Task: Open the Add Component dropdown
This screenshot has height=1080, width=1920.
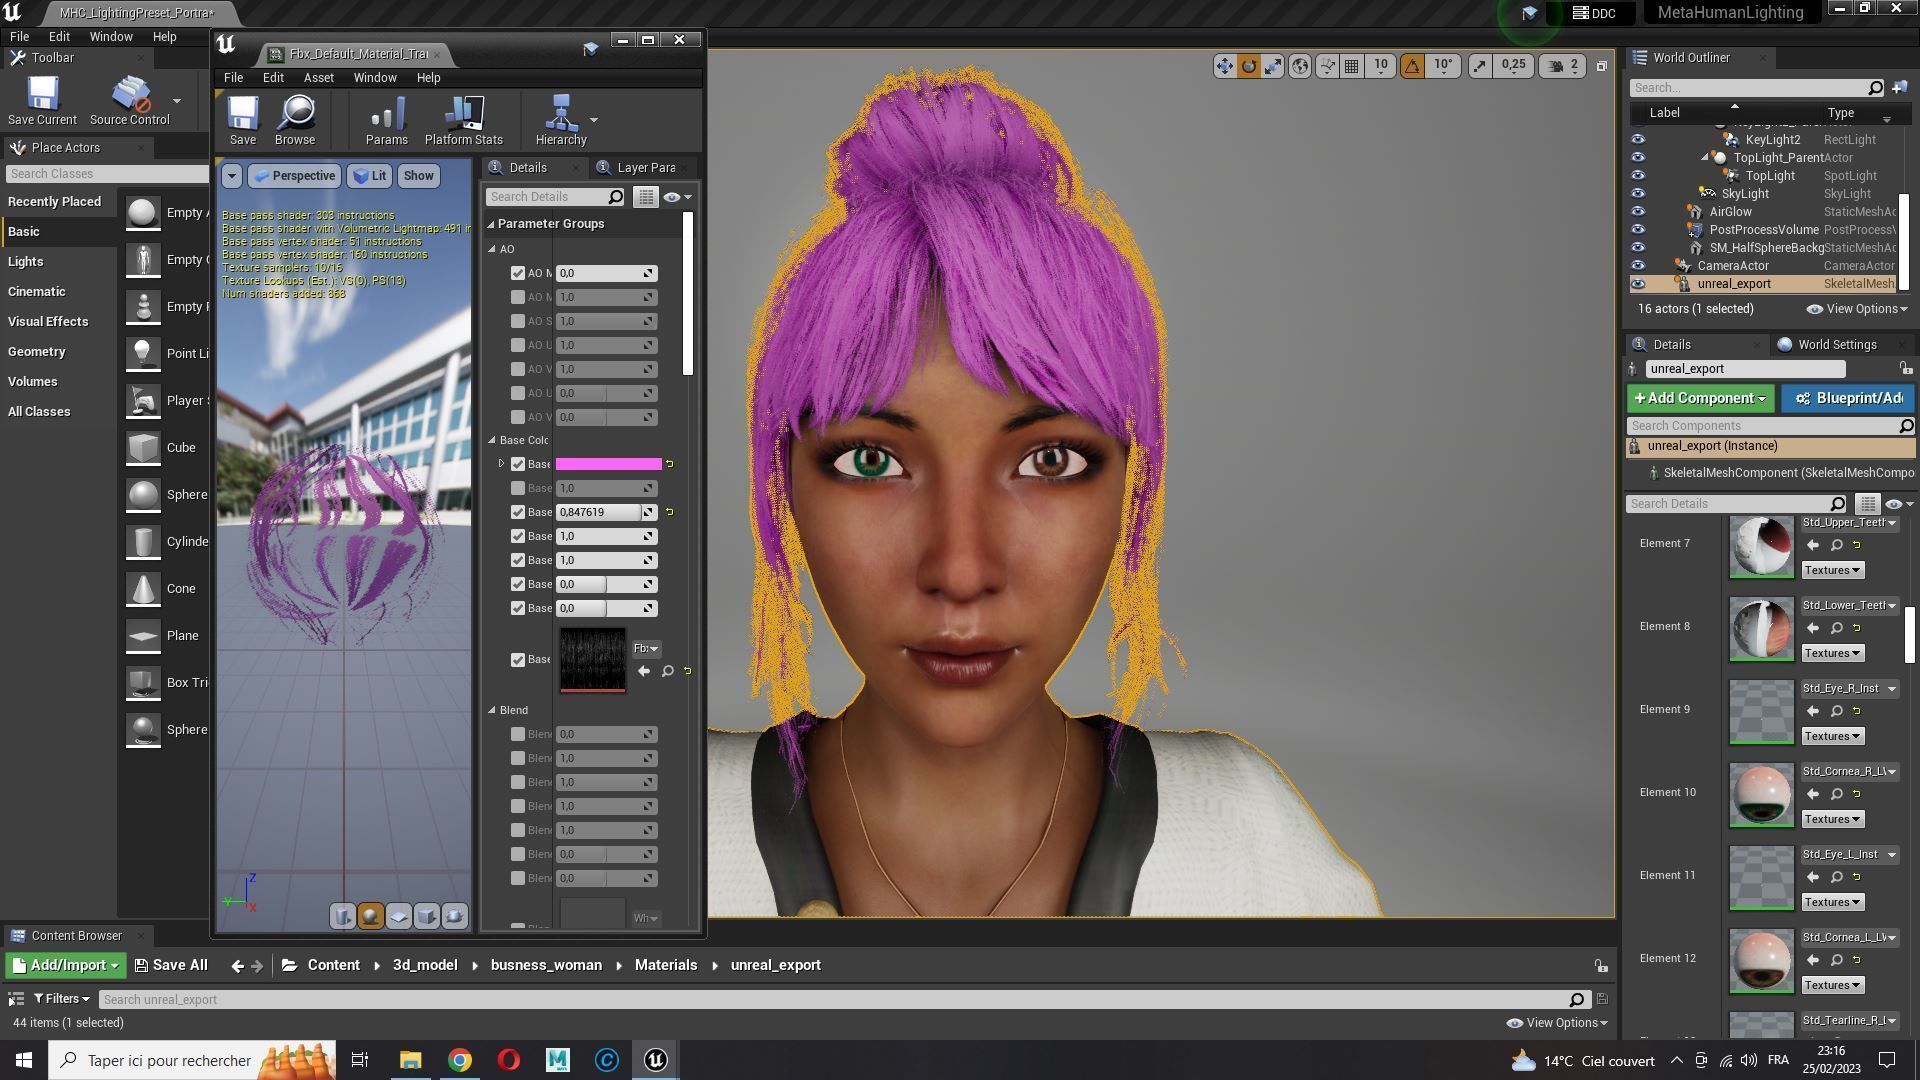Action: pyautogui.click(x=1698, y=399)
